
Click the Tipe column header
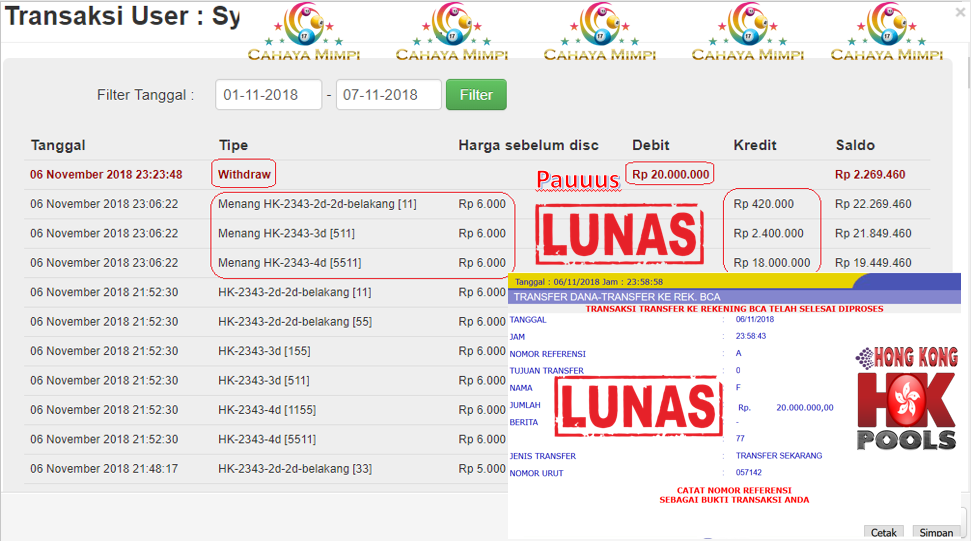233,145
